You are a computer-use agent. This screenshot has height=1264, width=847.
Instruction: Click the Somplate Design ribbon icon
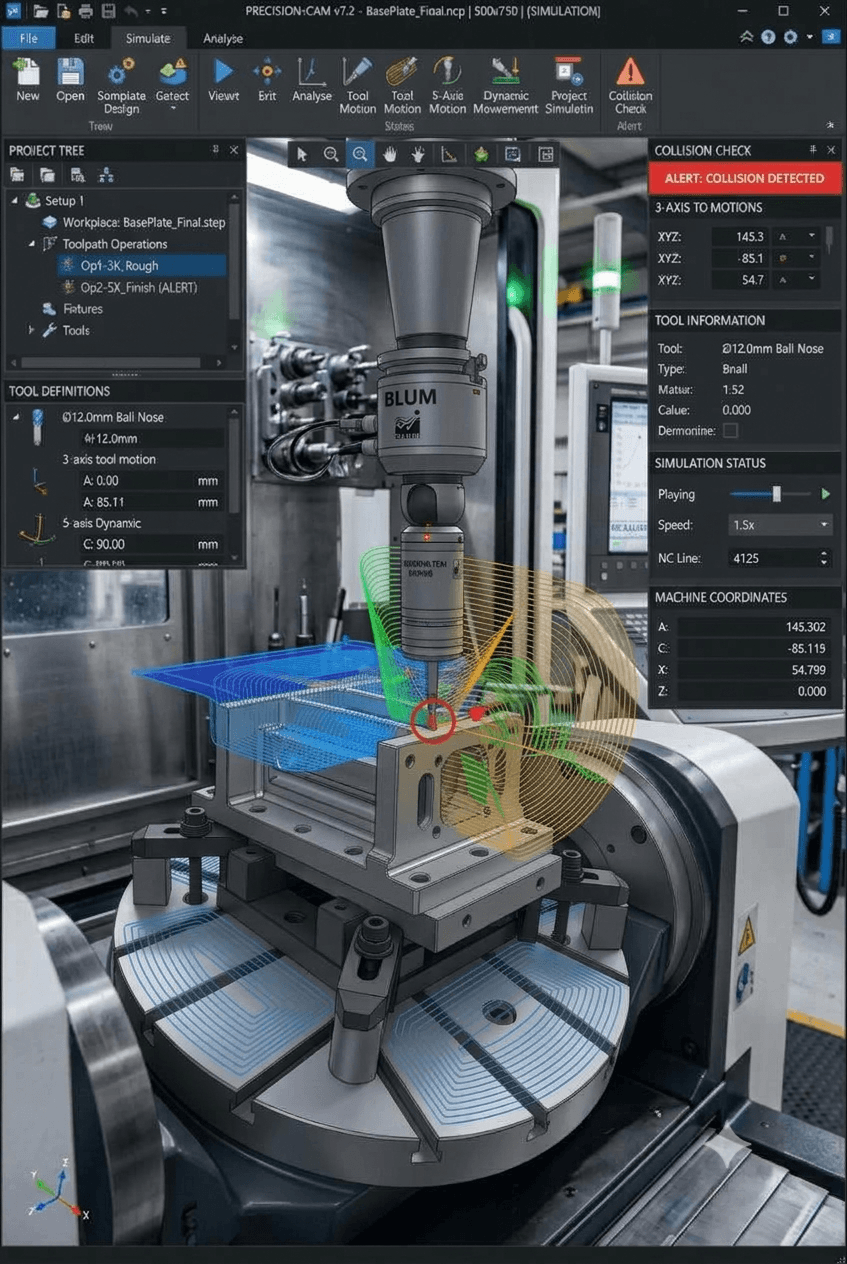(121, 72)
